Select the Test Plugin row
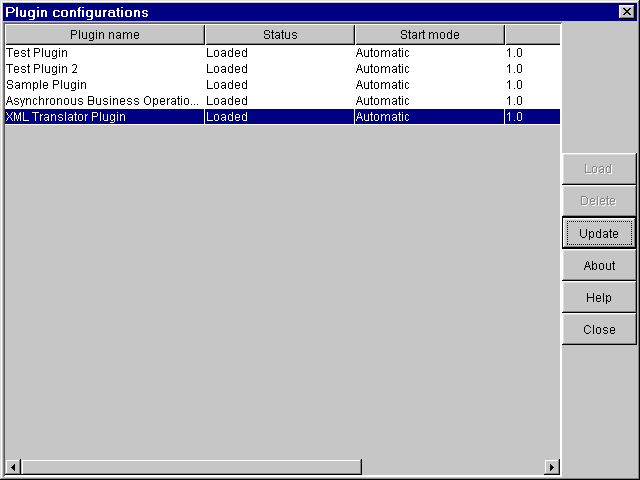This screenshot has width=640, height=480. [x=282, y=53]
